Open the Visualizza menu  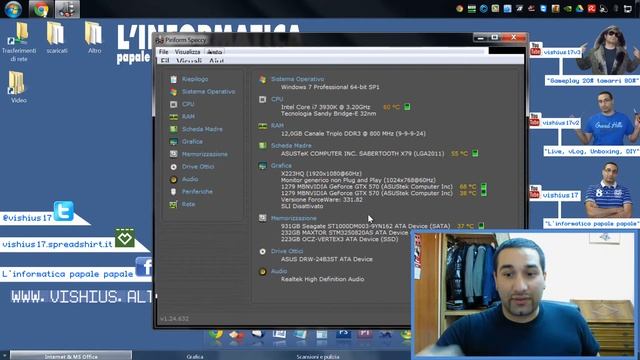(x=187, y=52)
